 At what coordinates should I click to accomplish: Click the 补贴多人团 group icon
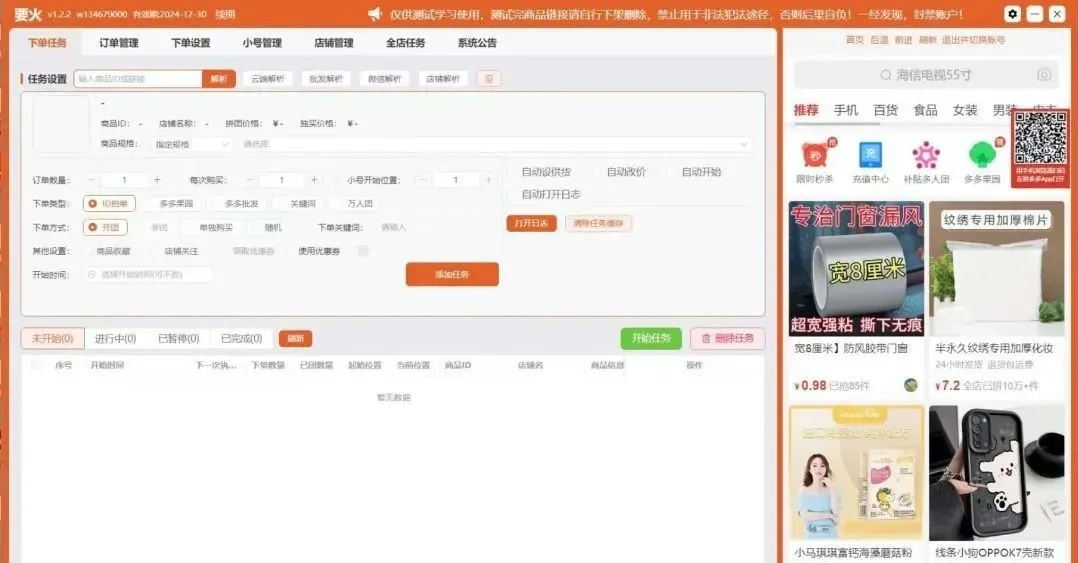tap(925, 156)
